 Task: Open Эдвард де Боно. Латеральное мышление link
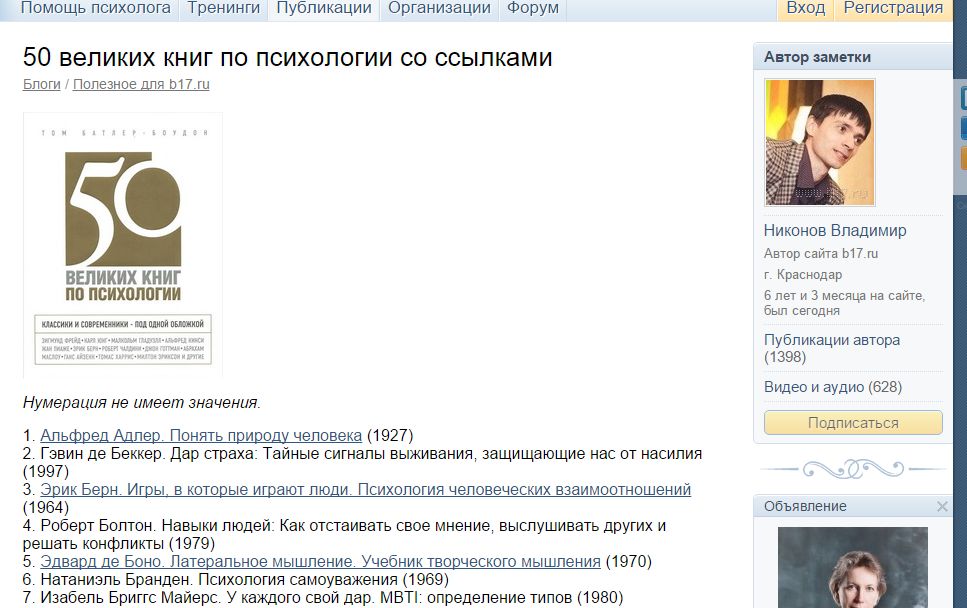(x=320, y=562)
